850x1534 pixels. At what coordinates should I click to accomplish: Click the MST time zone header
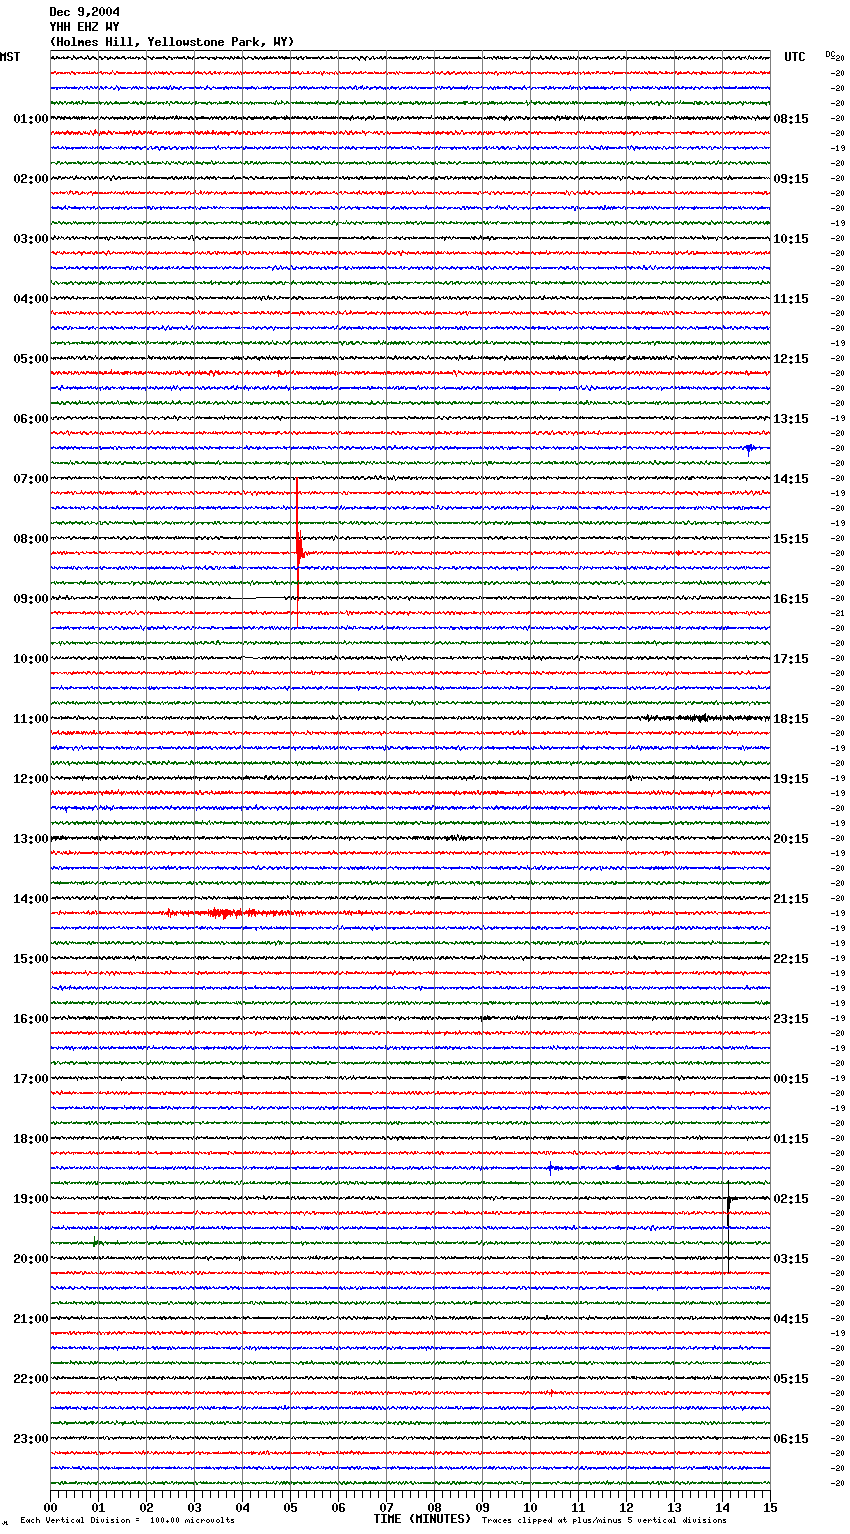(x=10, y=57)
